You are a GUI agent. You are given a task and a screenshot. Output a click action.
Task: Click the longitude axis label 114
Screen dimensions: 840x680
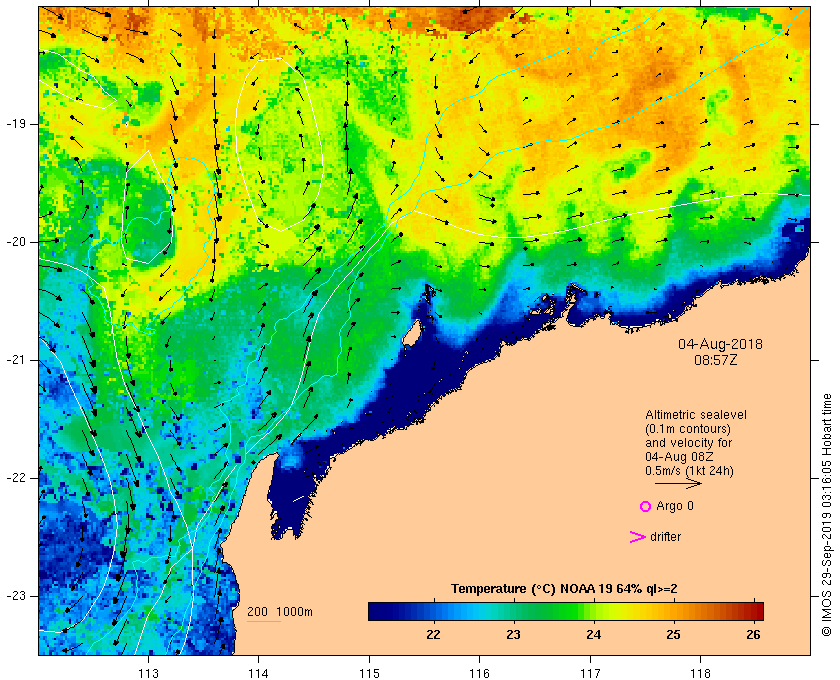click(259, 673)
